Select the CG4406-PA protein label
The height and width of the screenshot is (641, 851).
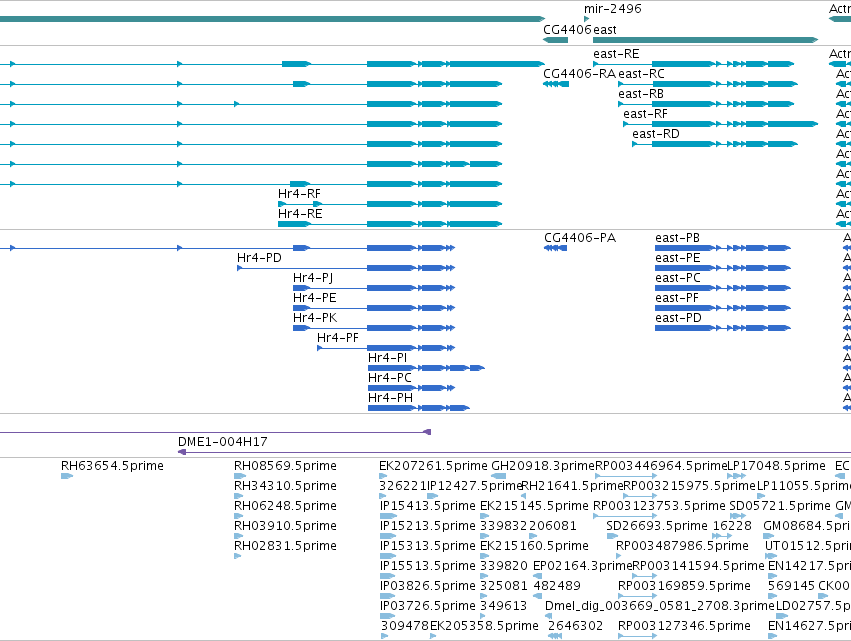[x=580, y=238]
